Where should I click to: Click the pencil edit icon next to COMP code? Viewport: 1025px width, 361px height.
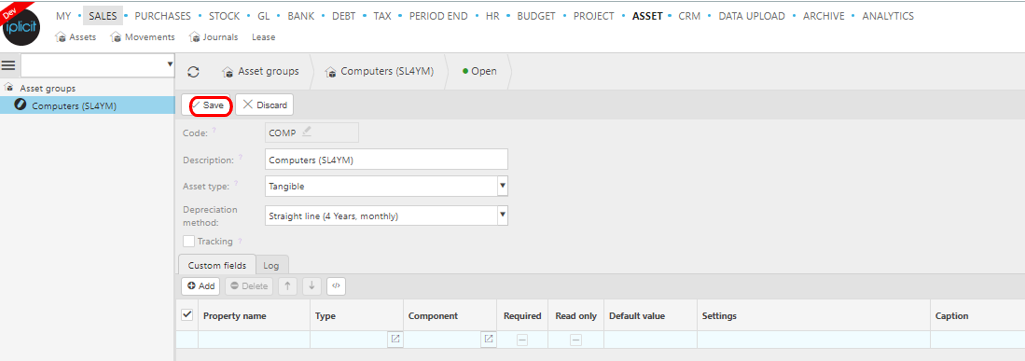point(307,132)
